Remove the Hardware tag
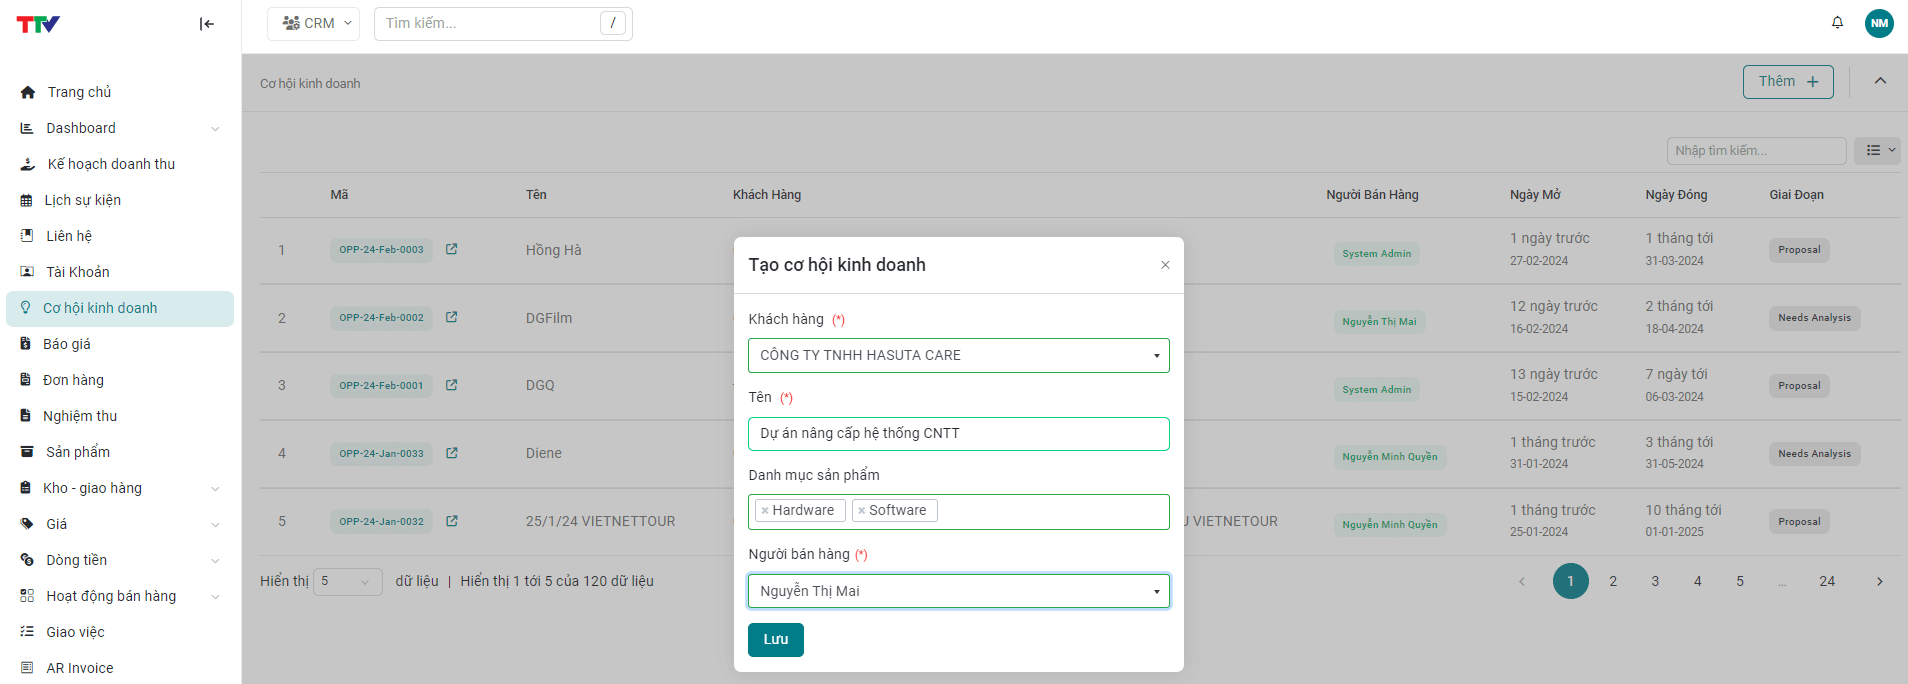 click(765, 511)
